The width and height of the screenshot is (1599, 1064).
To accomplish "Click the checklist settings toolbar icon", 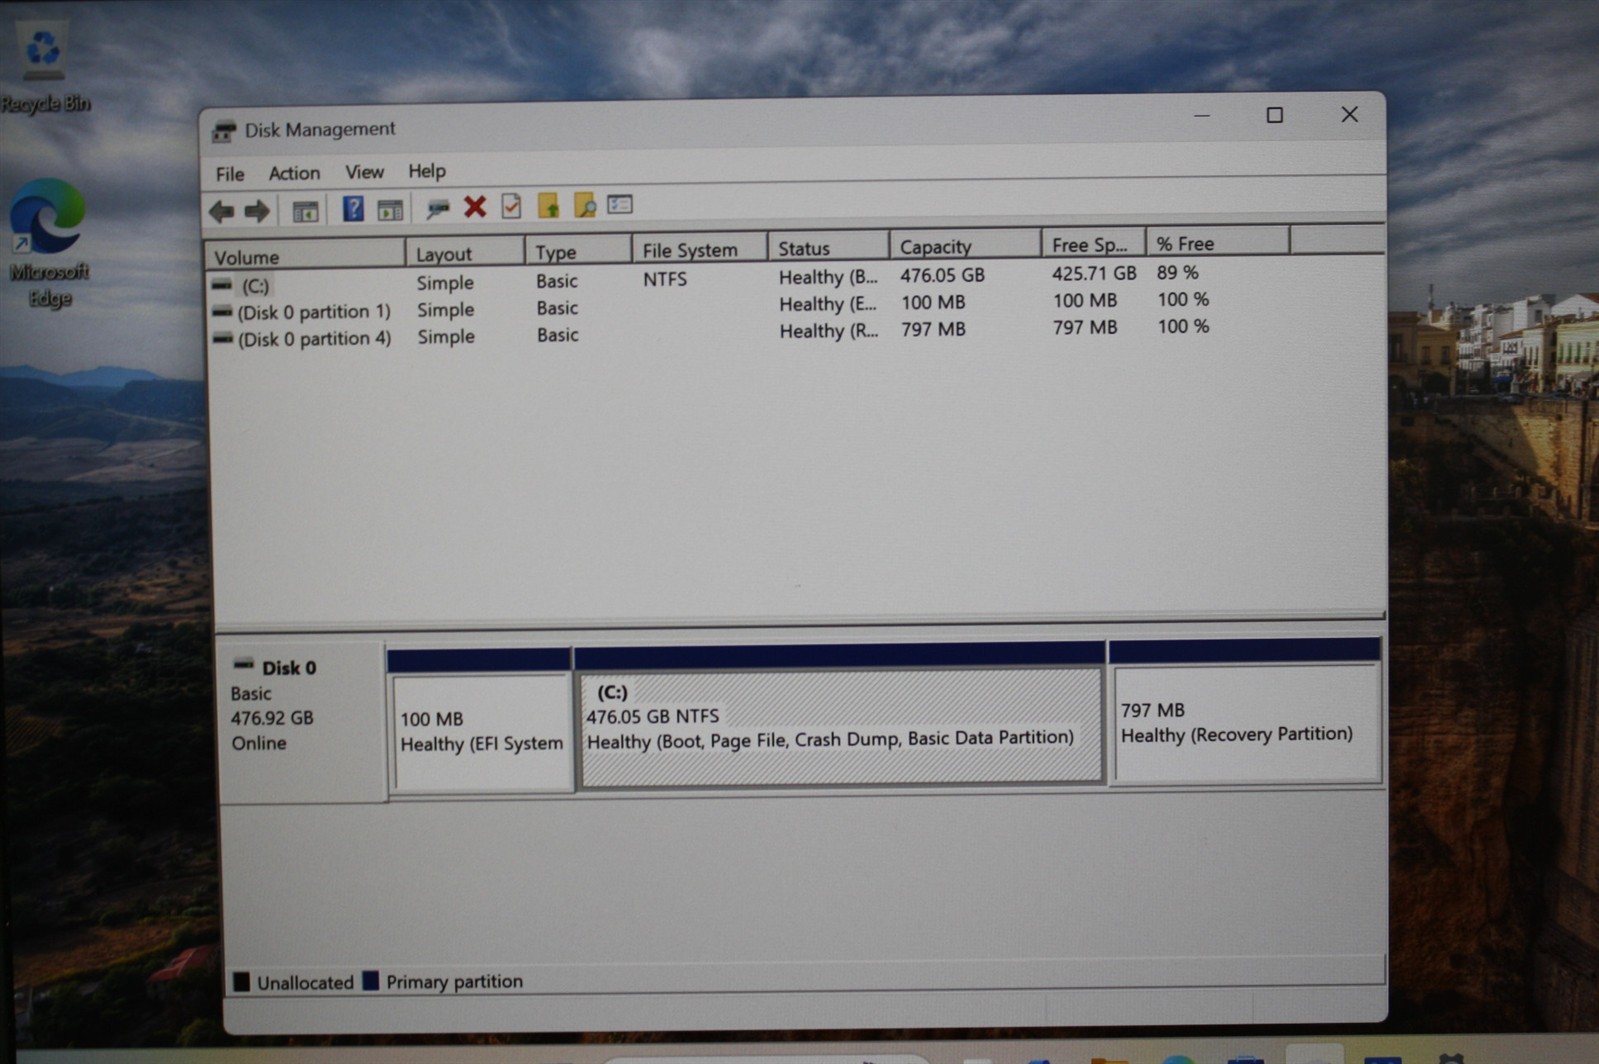I will [620, 204].
